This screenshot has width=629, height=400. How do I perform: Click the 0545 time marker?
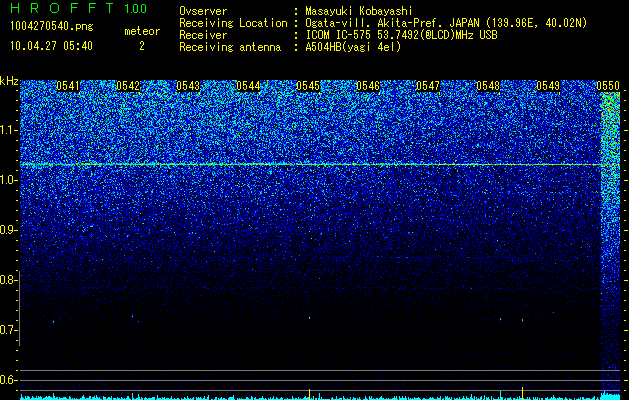(x=308, y=86)
